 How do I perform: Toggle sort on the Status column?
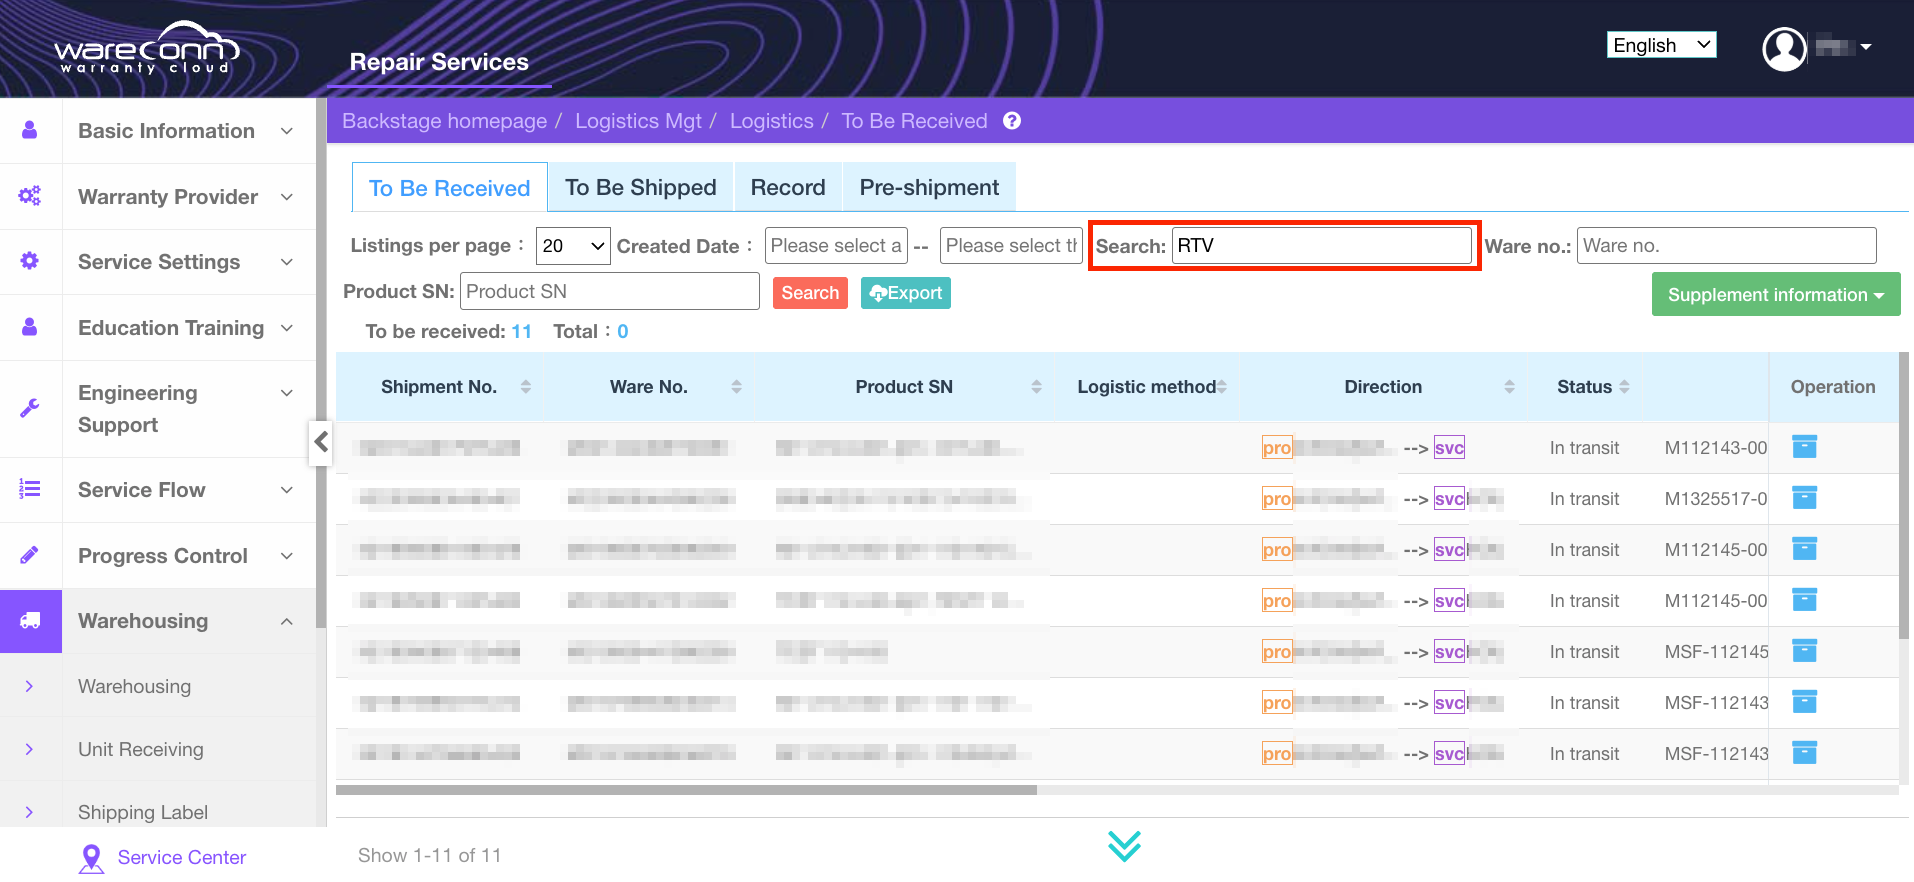pos(1624,387)
